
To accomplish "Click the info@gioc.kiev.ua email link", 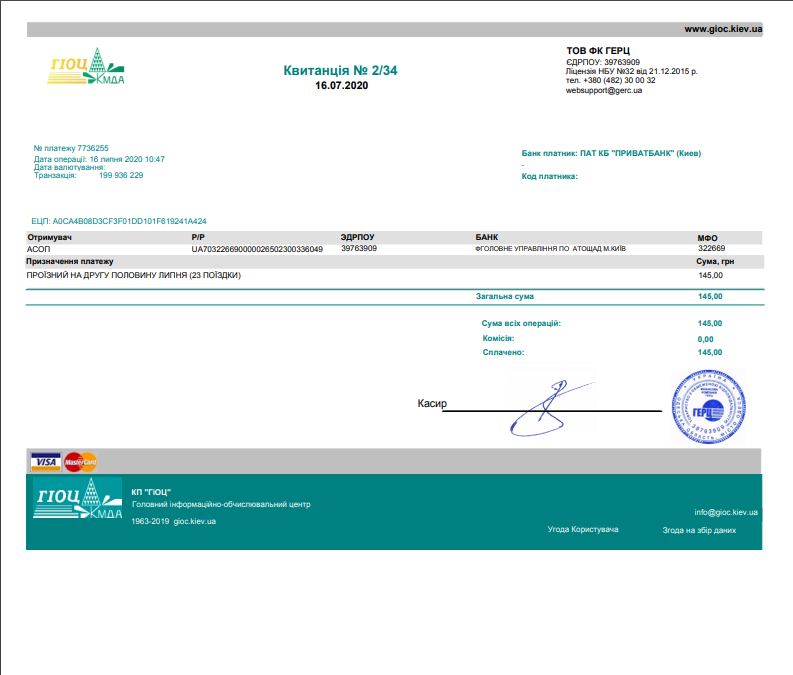I will pyautogui.click(x=726, y=512).
